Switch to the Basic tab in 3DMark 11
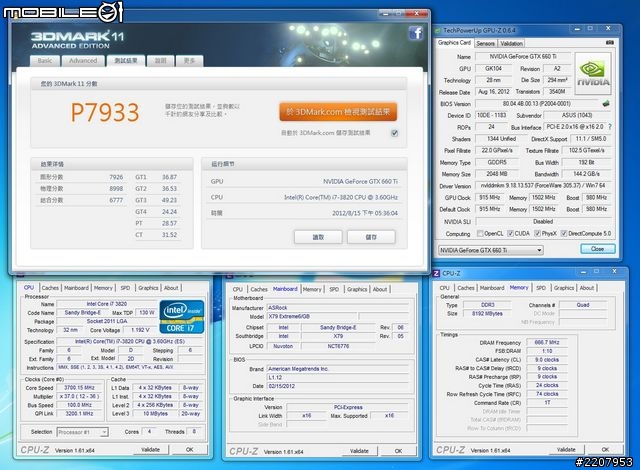The width and height of the screenshot is (640, 470). (45, 61)
